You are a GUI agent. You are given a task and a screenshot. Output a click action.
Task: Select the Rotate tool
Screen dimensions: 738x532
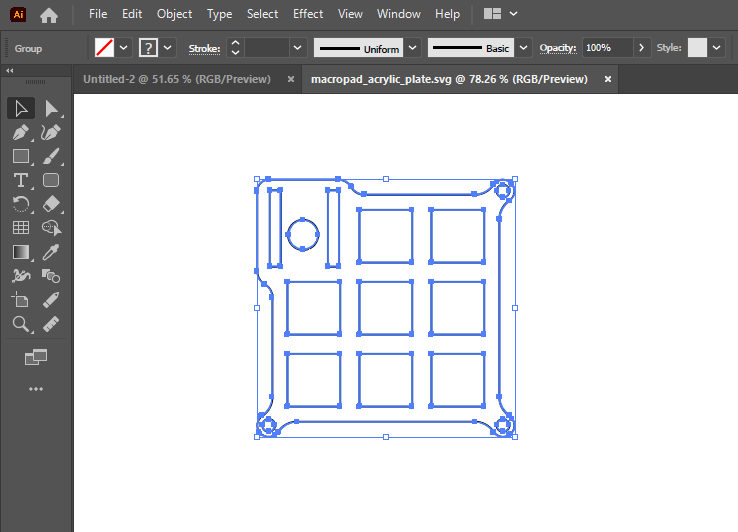click(20, 204)
